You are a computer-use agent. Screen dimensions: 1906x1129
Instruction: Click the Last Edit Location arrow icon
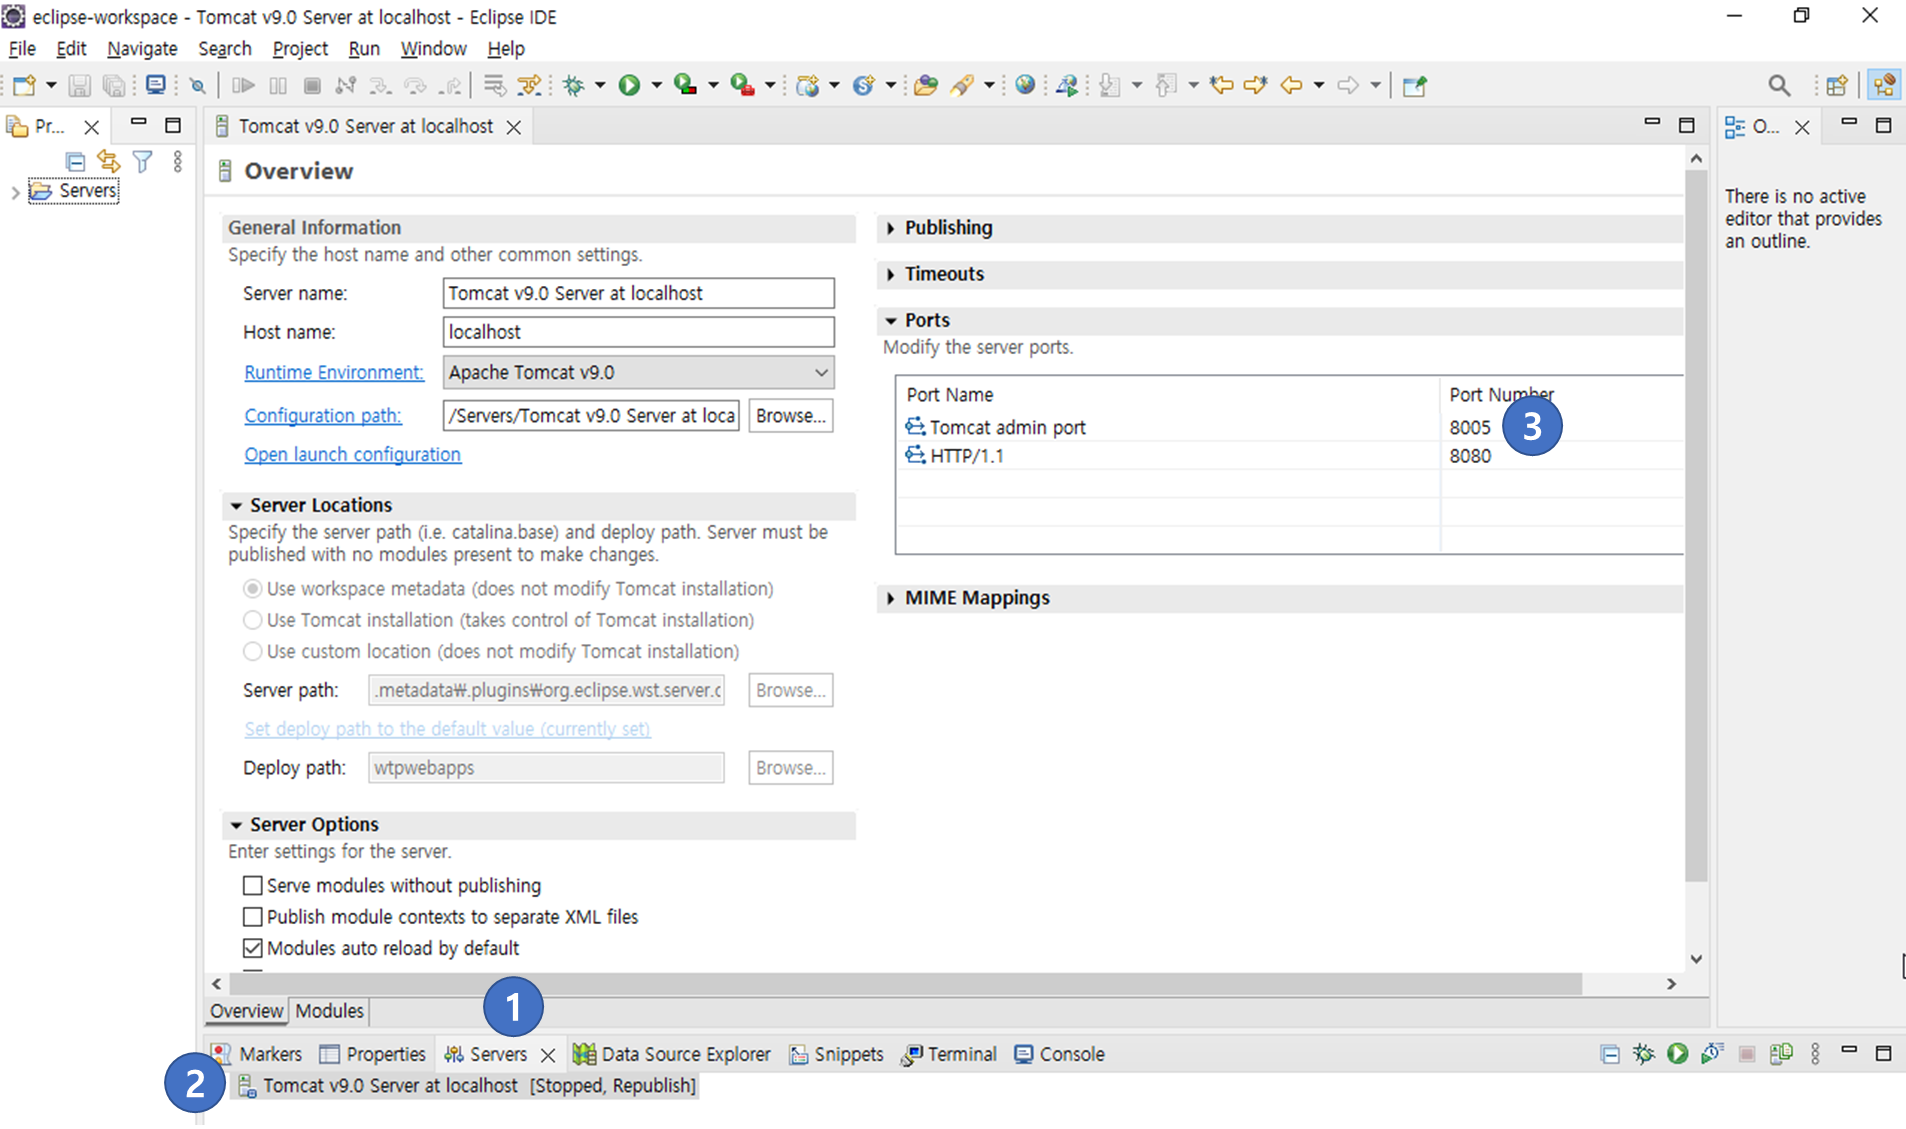tap(1221, 86)
